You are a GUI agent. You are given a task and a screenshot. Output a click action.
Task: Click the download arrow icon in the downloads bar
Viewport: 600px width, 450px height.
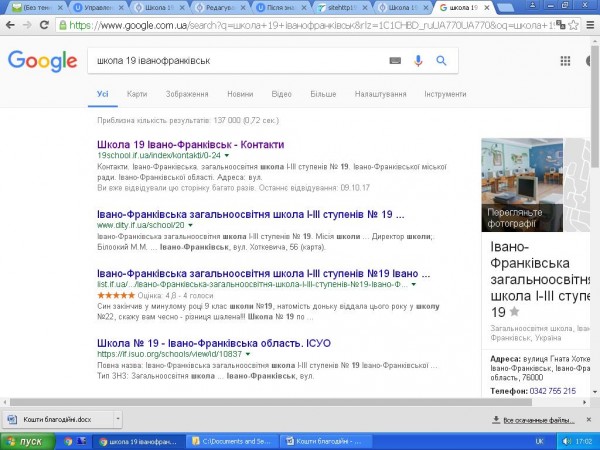496,420
